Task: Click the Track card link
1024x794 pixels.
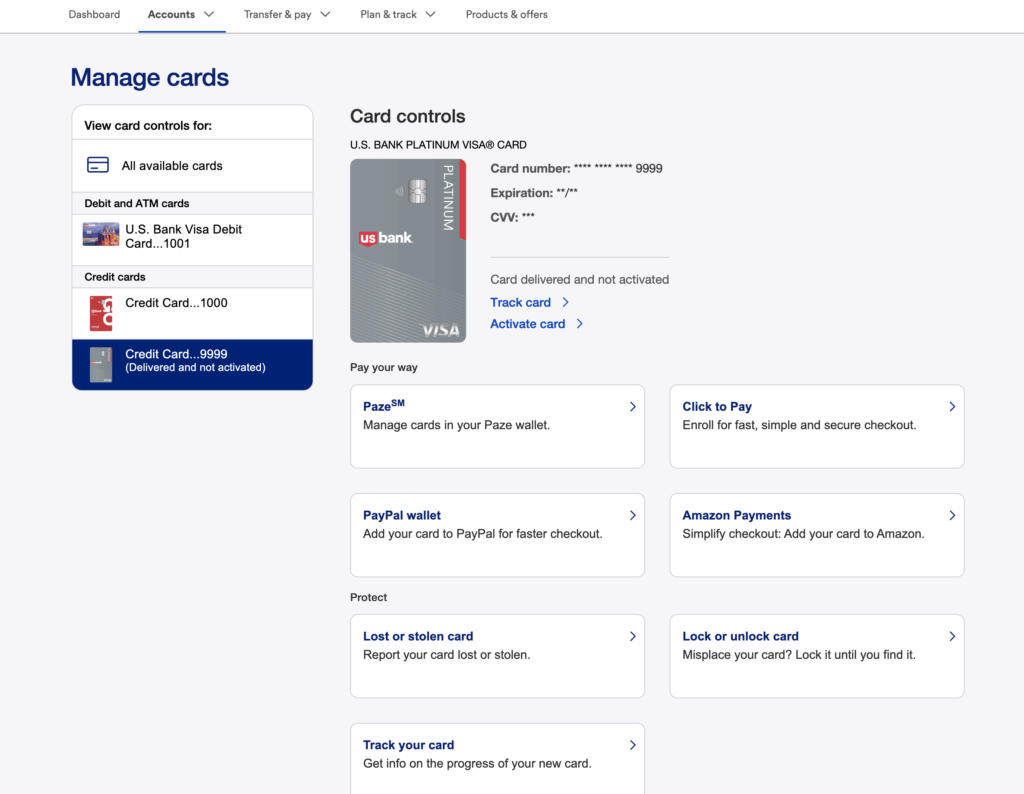Action: (x=520, y=302)
